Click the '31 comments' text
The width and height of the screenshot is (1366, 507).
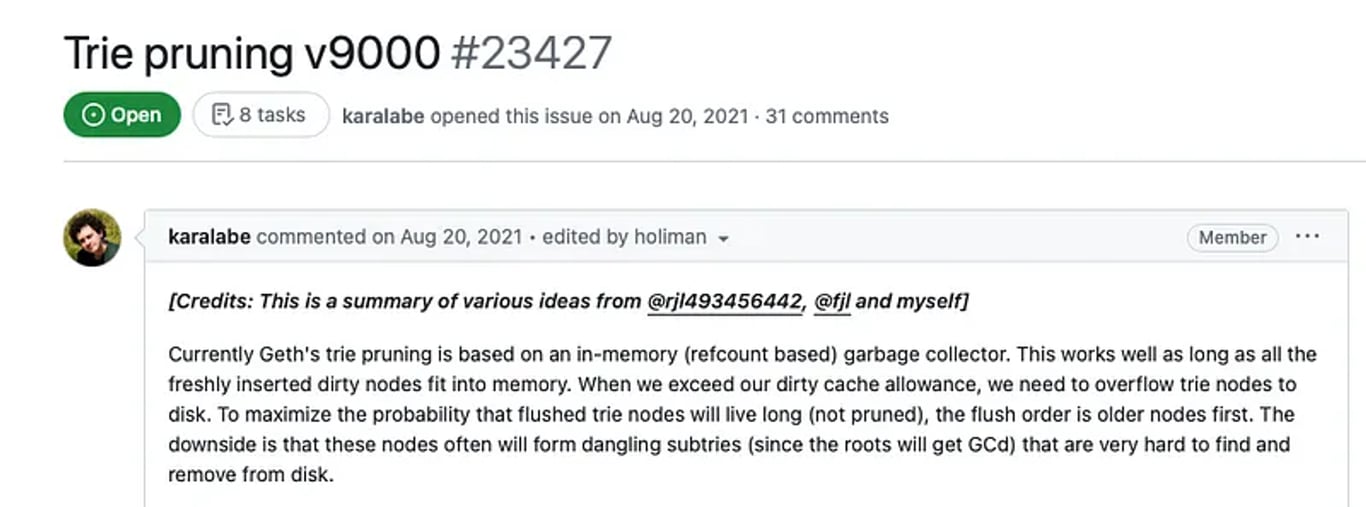[x=827, y=116]
